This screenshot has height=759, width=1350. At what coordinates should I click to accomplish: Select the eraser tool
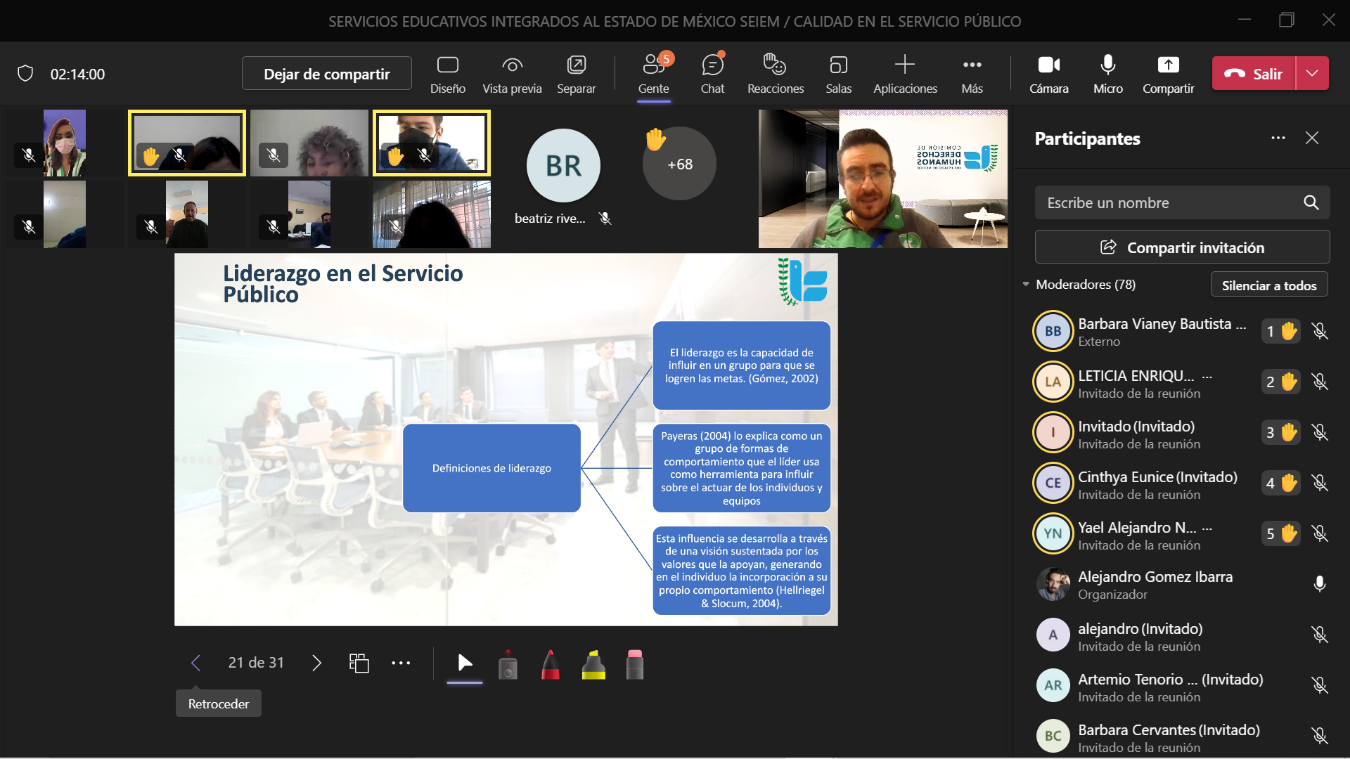click(635, 664)
